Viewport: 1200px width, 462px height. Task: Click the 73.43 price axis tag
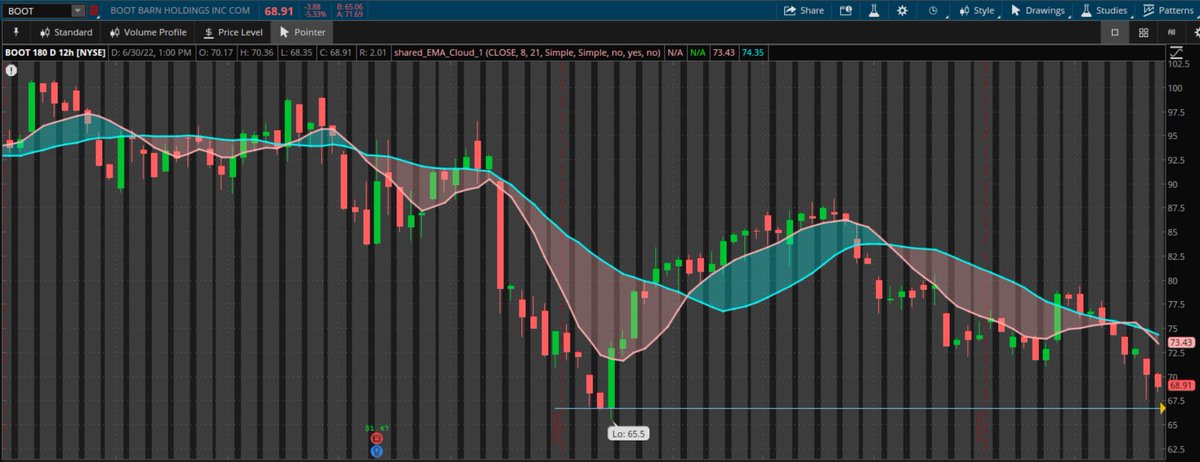(x=1180, y=342)
